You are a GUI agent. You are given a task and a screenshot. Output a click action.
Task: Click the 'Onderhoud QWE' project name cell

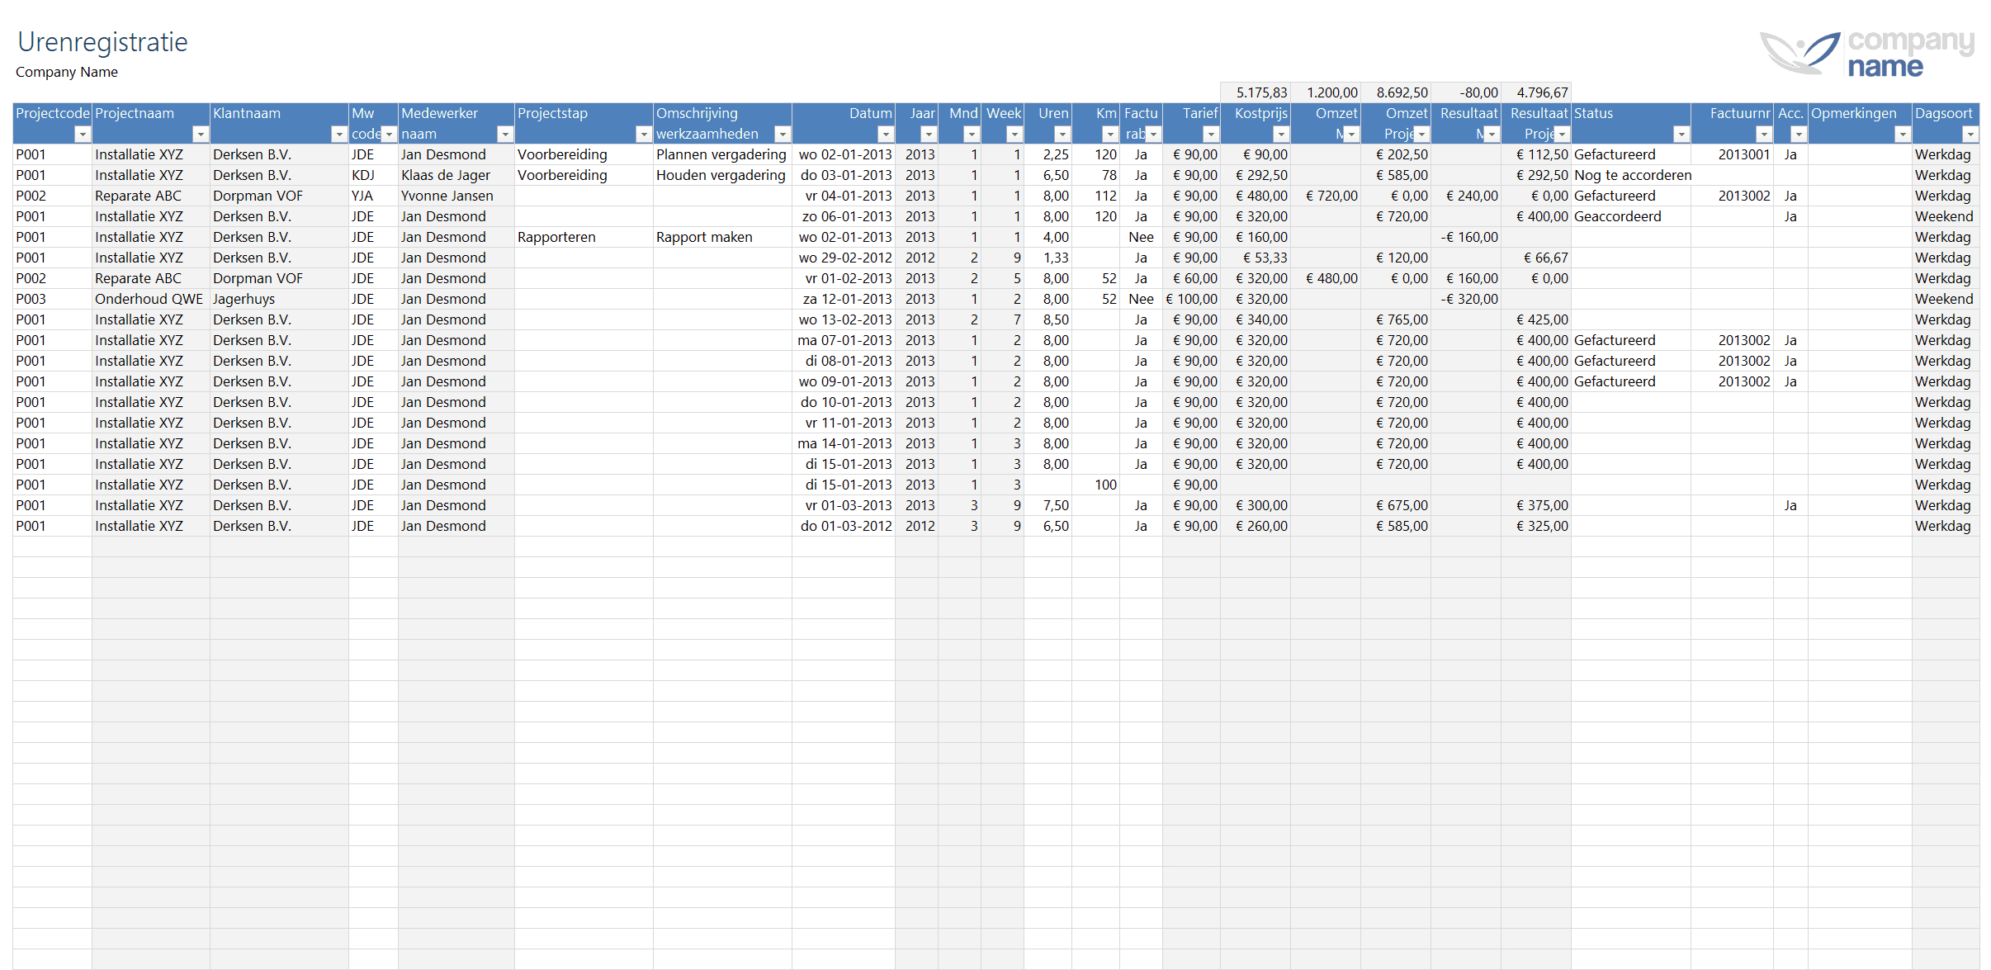148,299
